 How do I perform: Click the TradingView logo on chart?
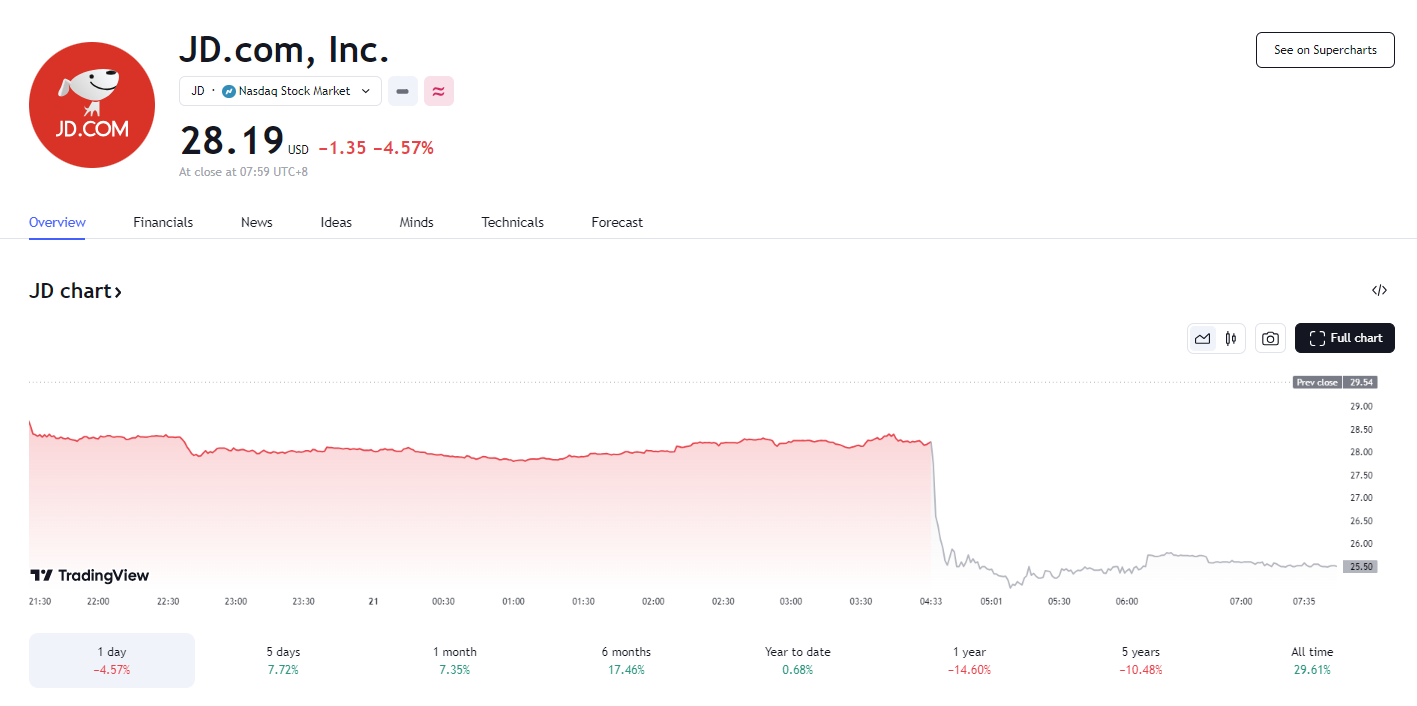(90, 575)
